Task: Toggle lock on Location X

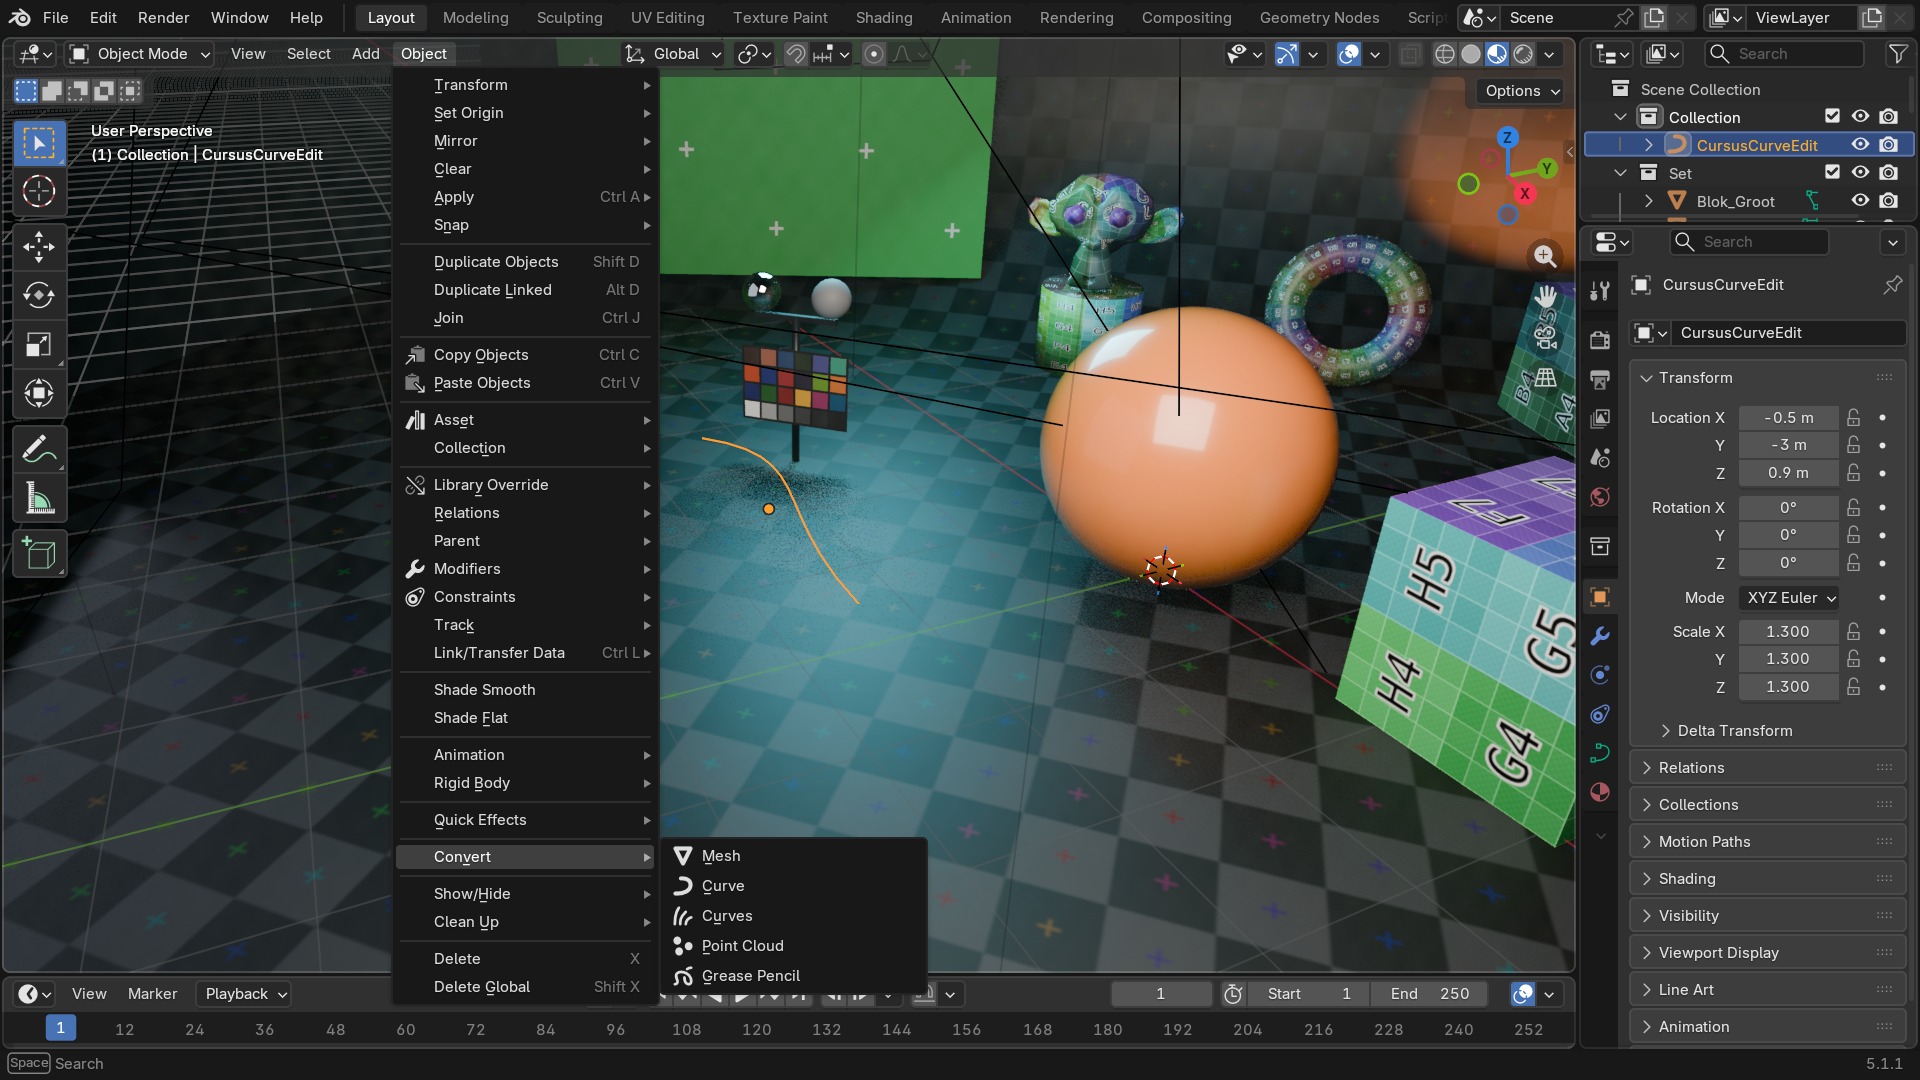Action: (x=1853, y=418)
